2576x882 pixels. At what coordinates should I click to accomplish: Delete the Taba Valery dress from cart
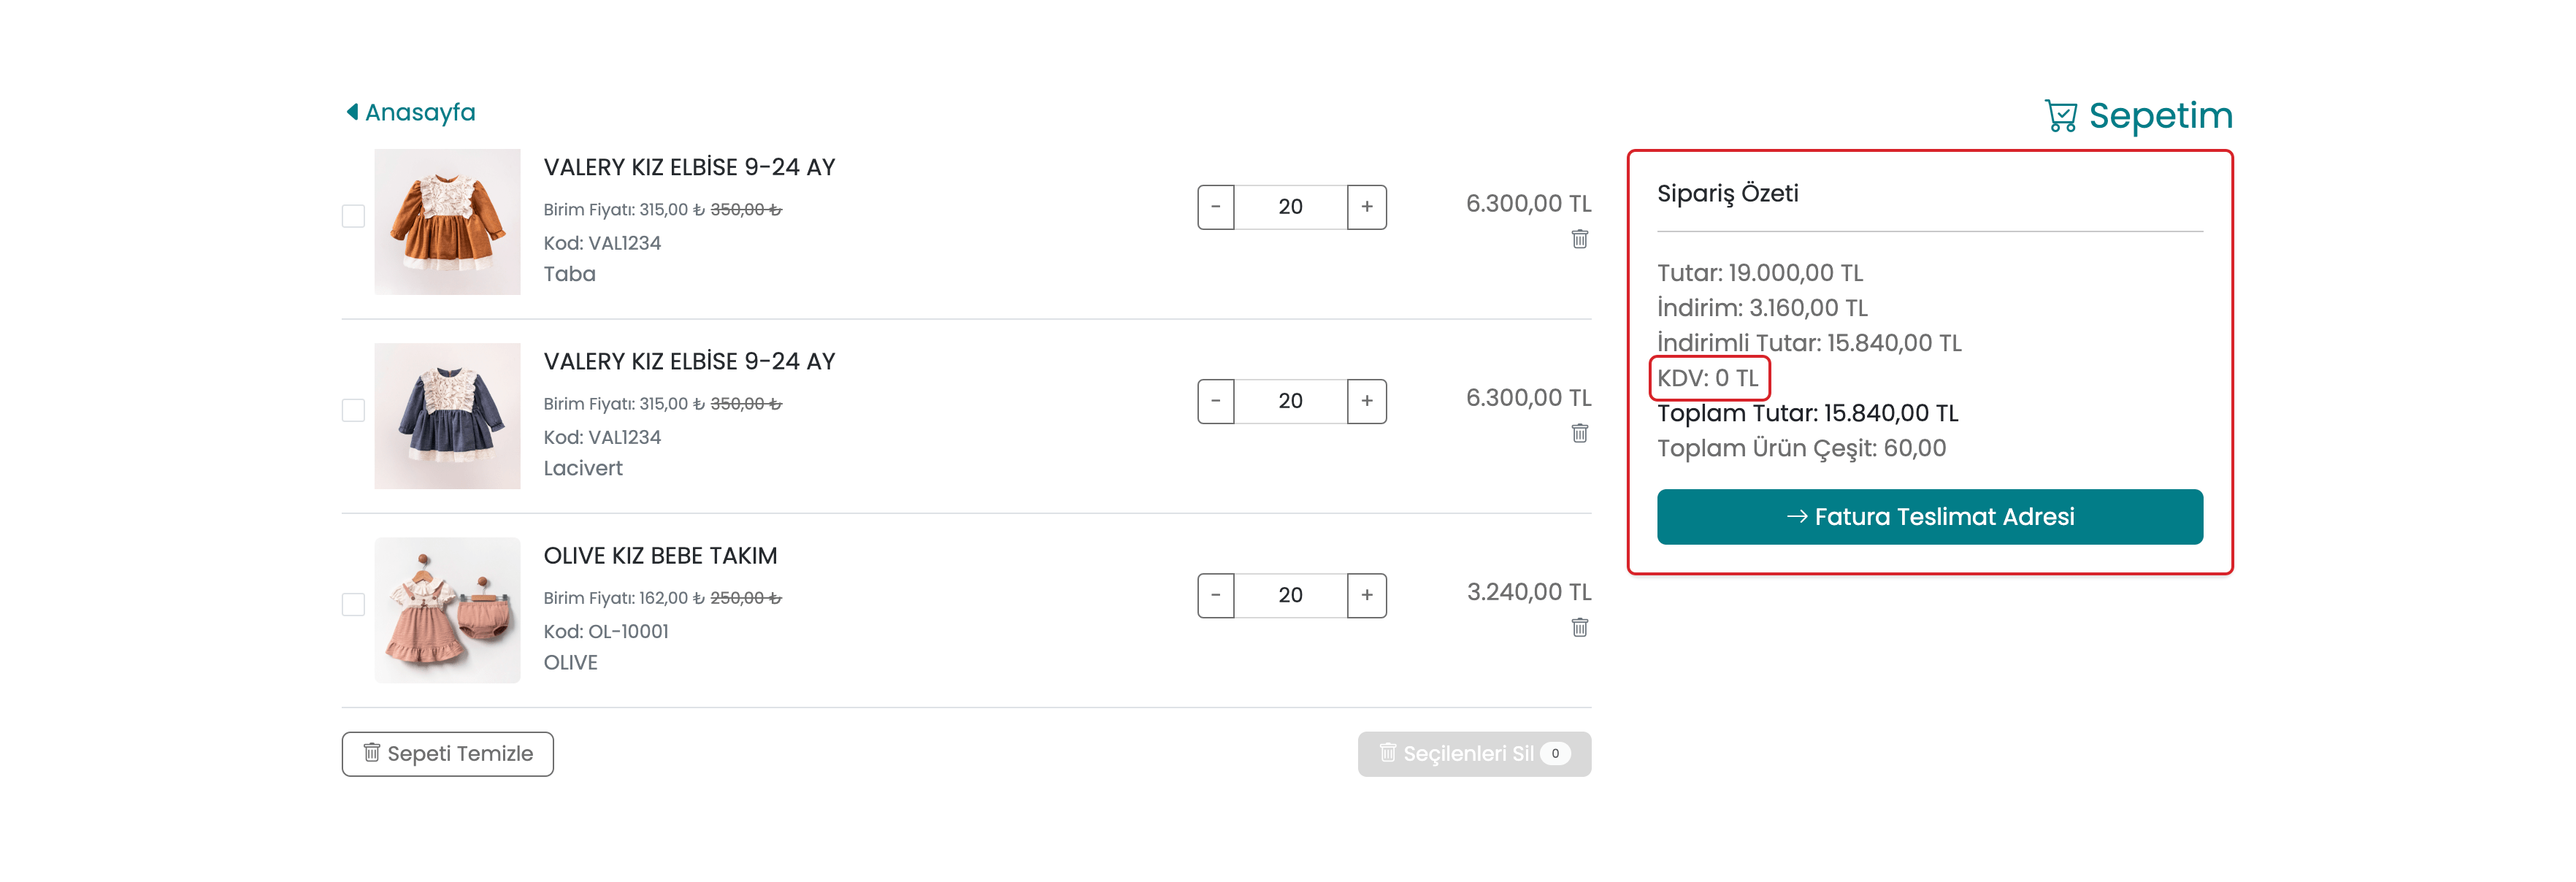click(1579, 239)
